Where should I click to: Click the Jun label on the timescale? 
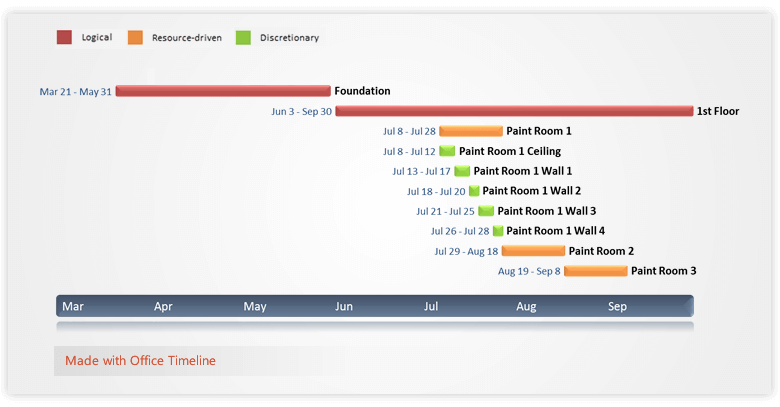(x=345, y=307)
